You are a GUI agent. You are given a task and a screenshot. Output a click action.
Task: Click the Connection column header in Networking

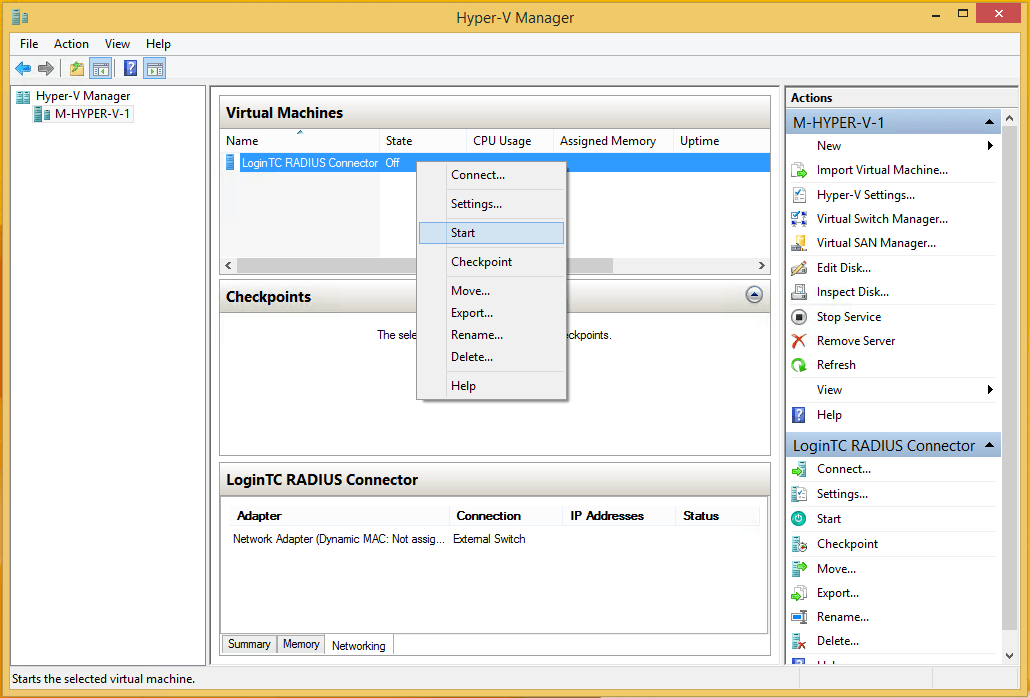506,516
